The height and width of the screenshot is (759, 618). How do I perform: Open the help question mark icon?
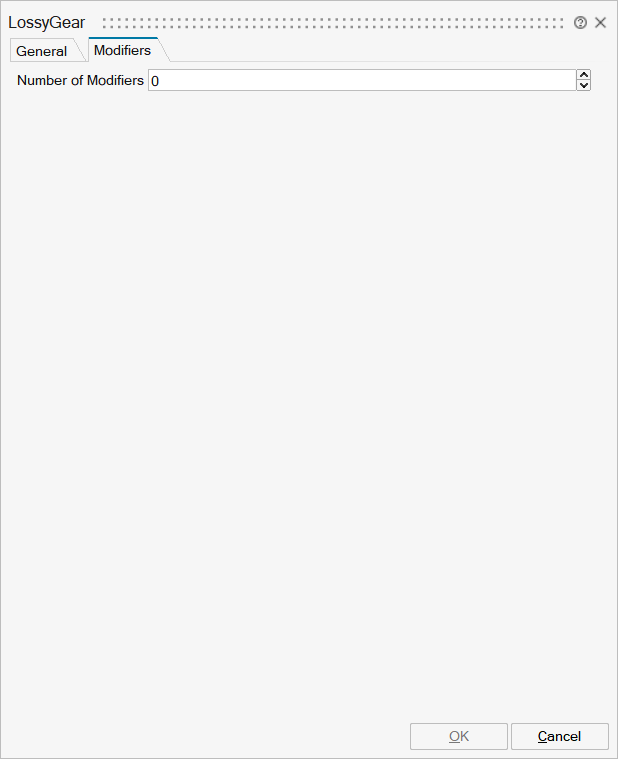point(580,22)
